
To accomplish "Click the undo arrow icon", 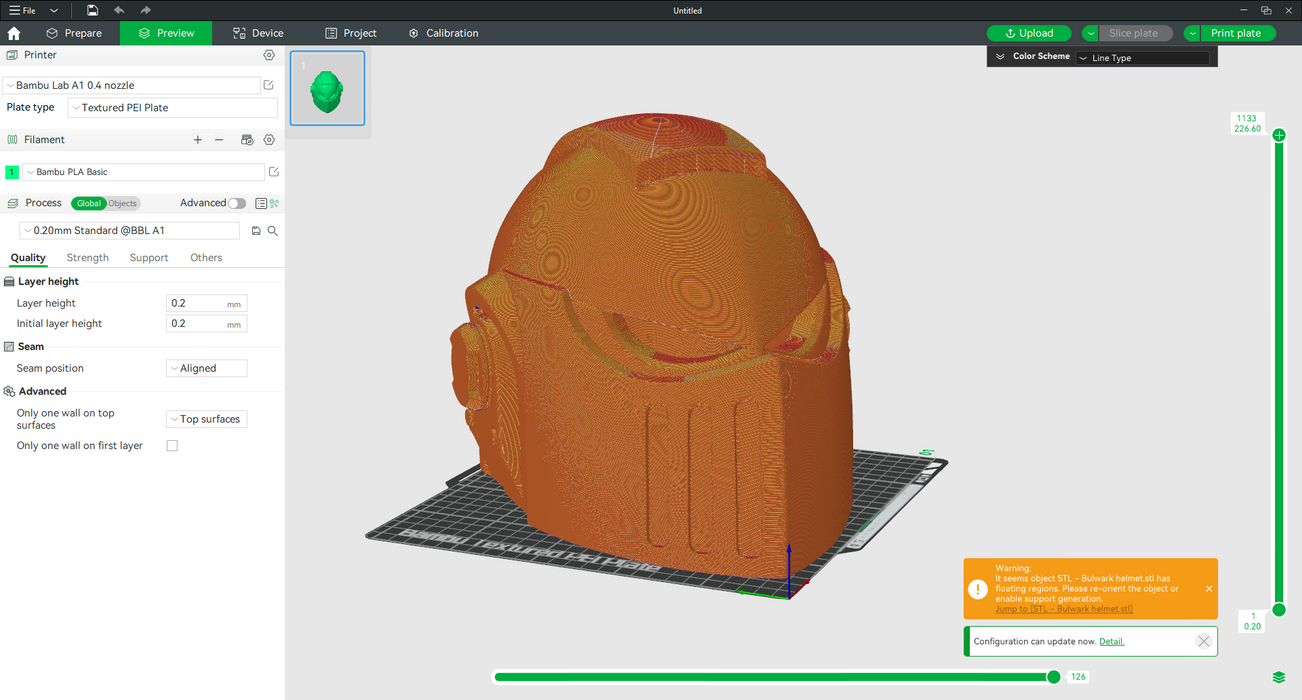I will click(x=119, y=10).
